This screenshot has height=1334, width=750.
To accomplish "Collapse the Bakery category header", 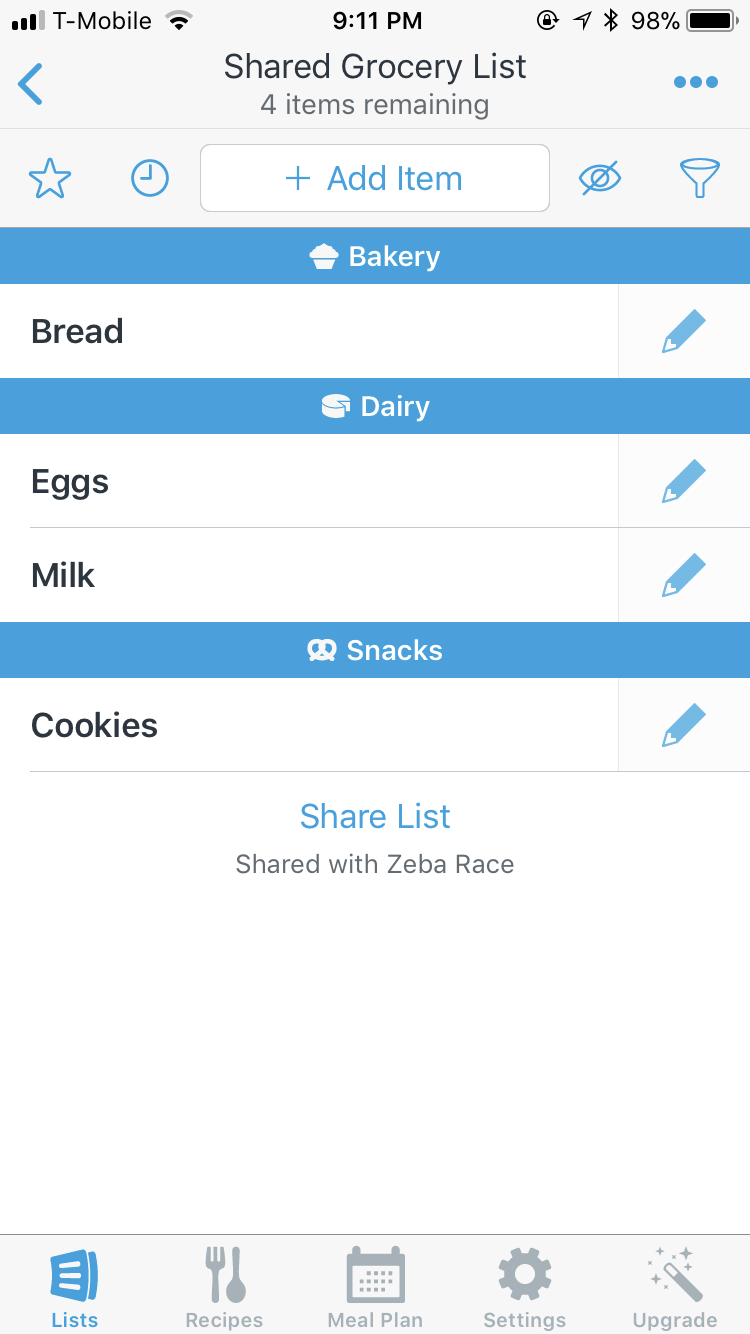I will (x=375, y=256).
